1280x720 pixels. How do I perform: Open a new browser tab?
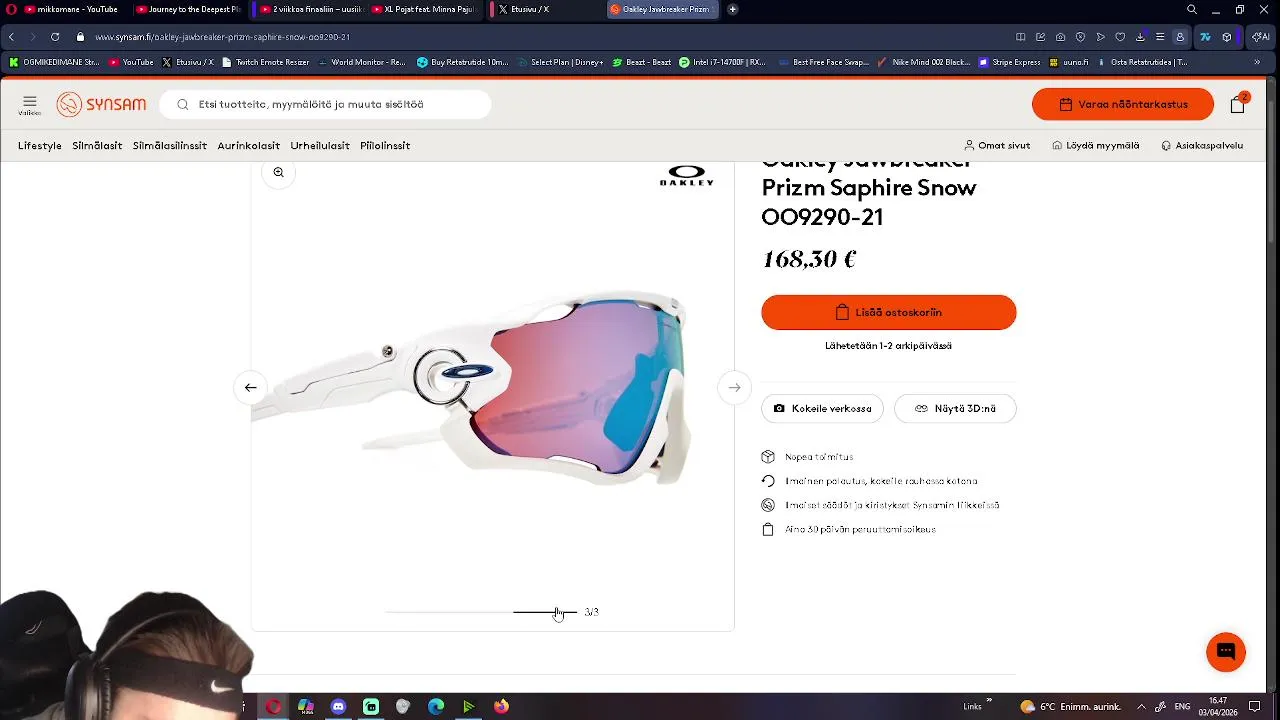pyautogui.click(x=732, y=9)
